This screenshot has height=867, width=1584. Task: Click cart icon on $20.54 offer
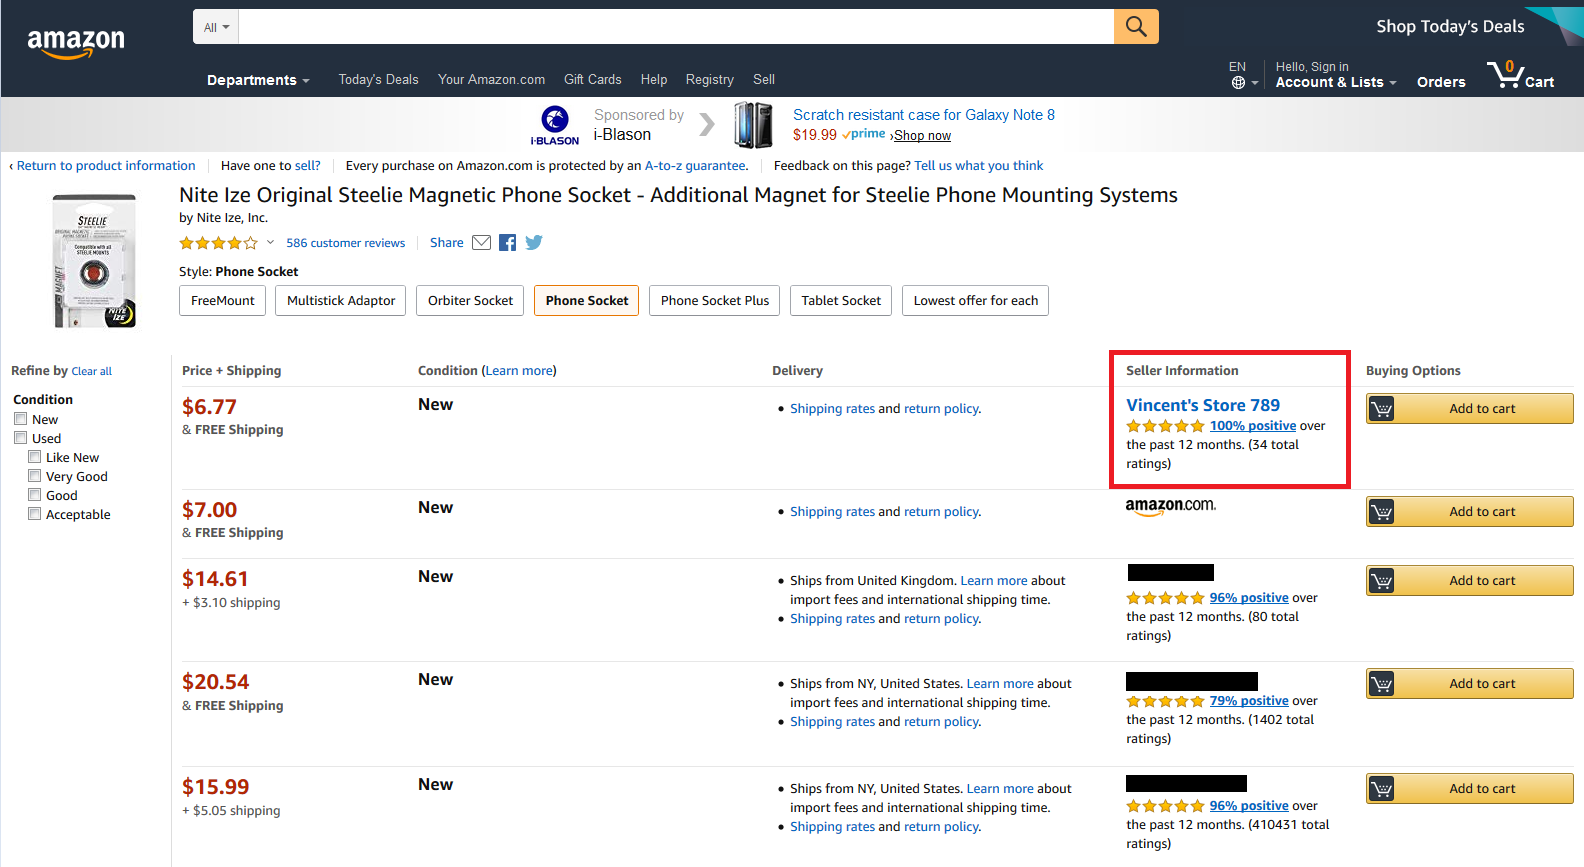1381,684
